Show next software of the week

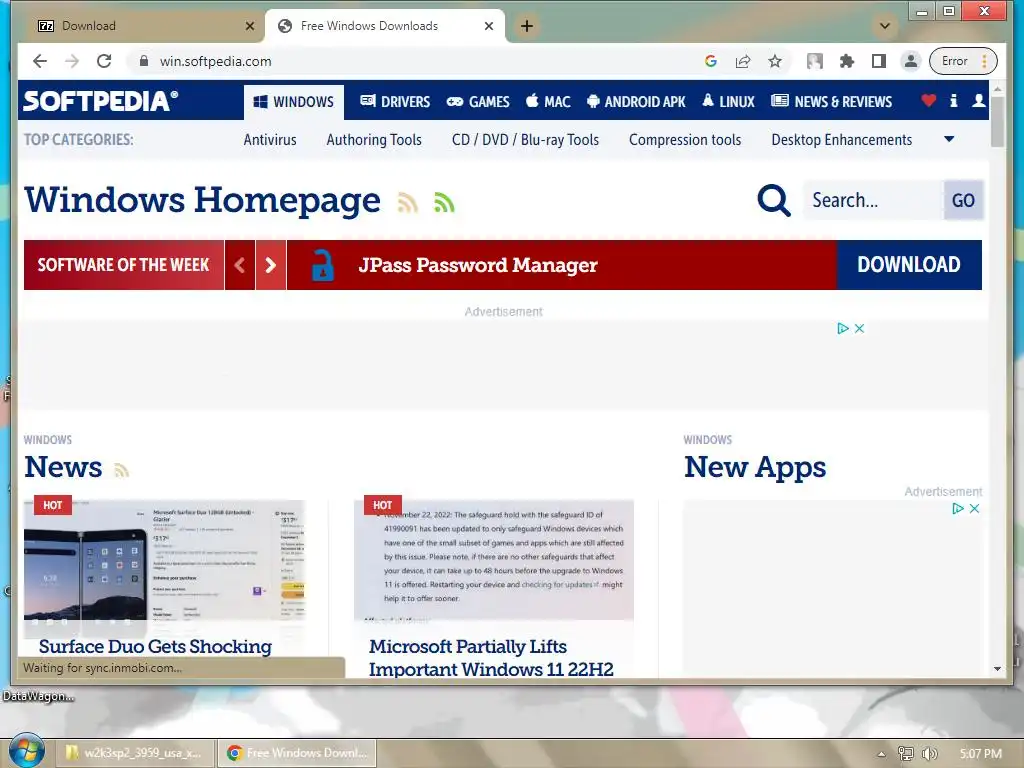click(270, 265)
